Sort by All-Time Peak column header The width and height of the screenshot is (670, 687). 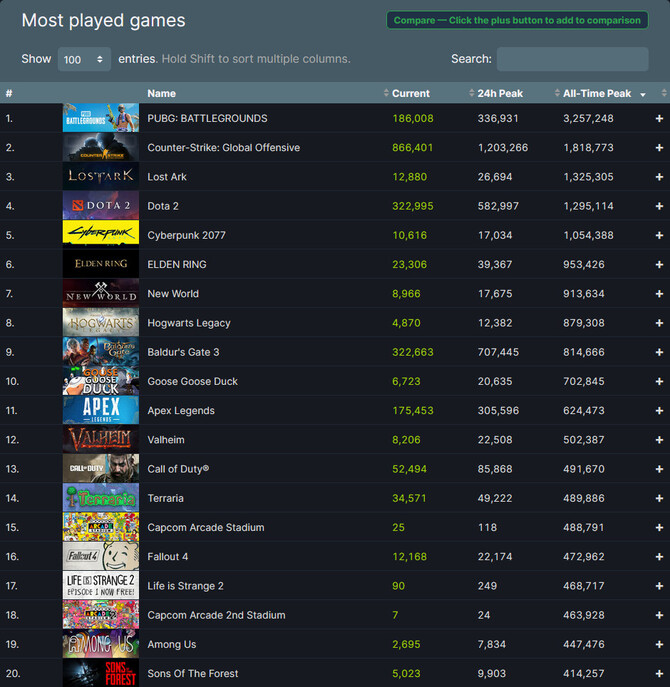point(597,93)
